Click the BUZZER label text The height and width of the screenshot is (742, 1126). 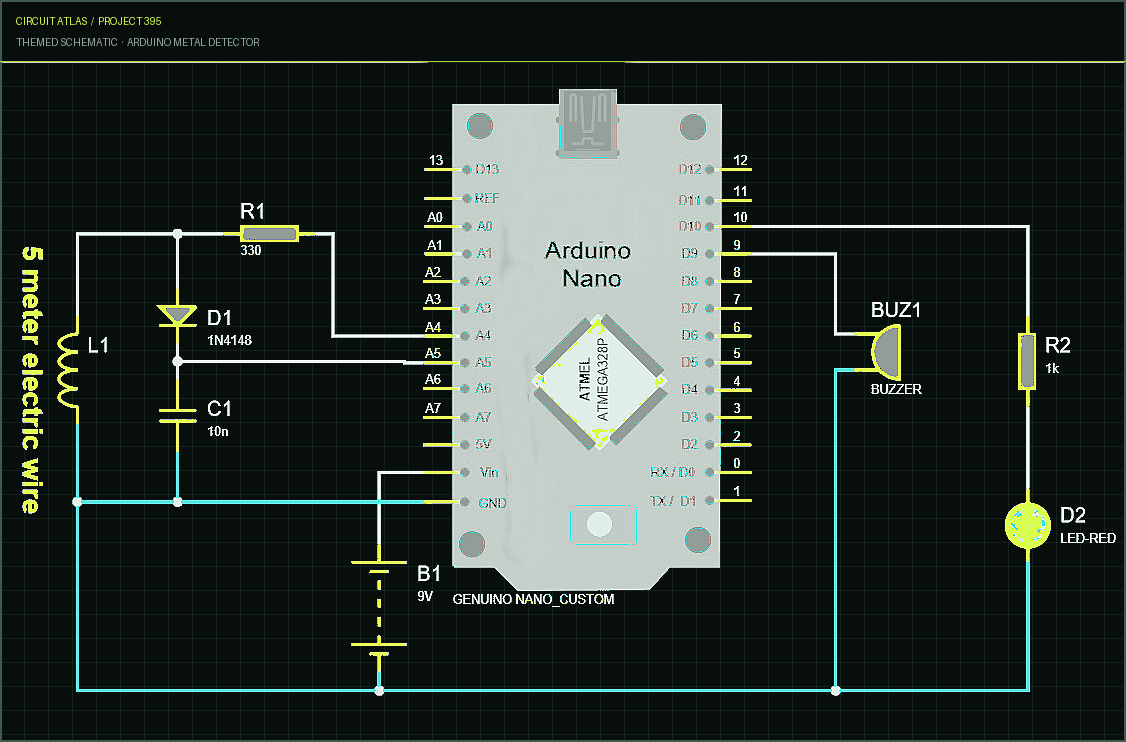pyautogui.click(x=896, y=389)
